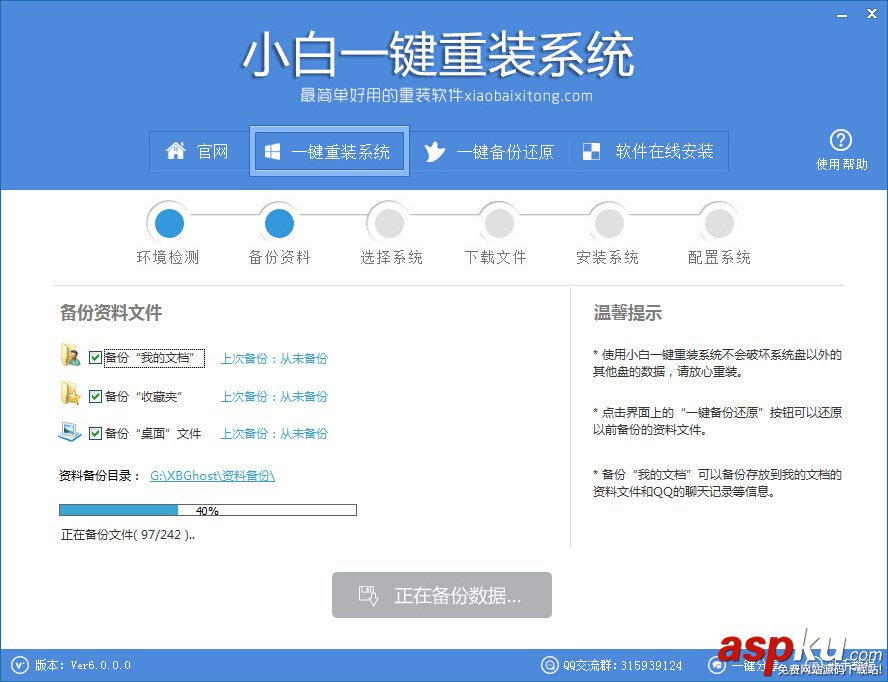The height and width of the screenshot is (682, 888).
Task: Click the desktop monitor backup icon
Action: (x=71, y=432)
